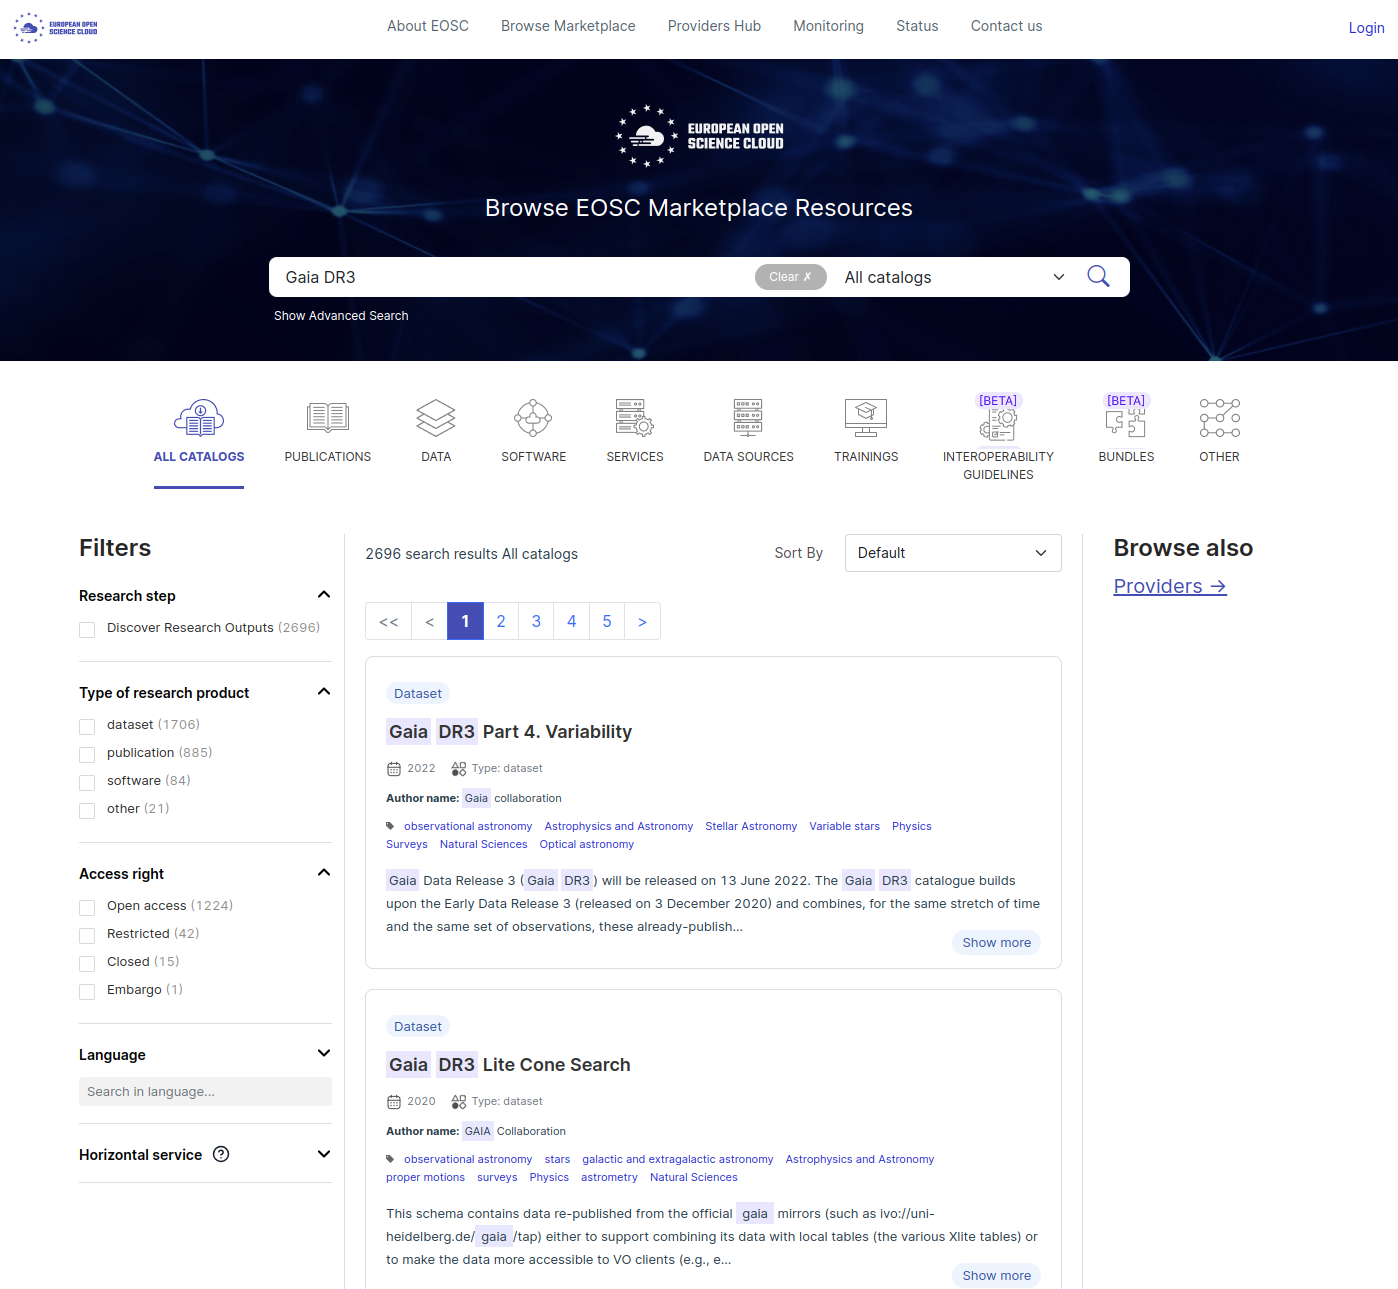Image resolution: width=1398 pixels, height=1289 pixels.
Task: Select the Services server-gear icon
Action: point(635,418)
